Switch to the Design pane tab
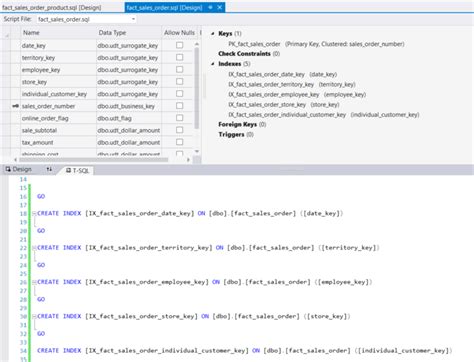This screenshot has height=362, width=474. pyautogui.click(x=19, y=169)
